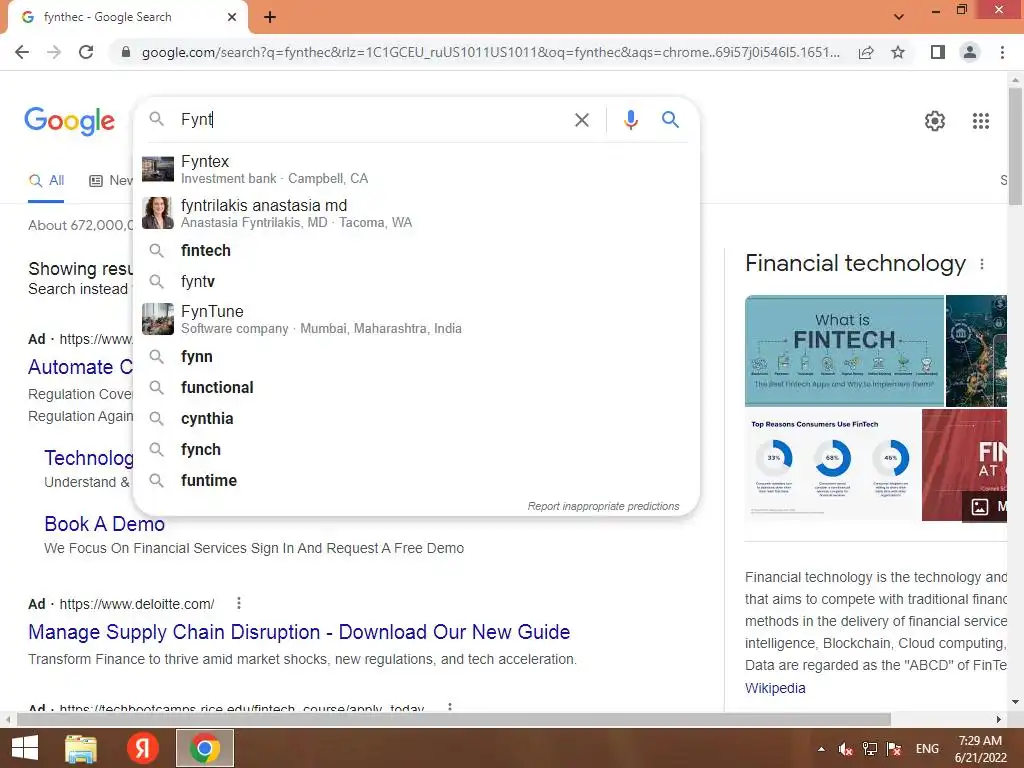1024x768 pixels.
Task: Bookmark this page with the star icon
Action: (x=898, y=52)
